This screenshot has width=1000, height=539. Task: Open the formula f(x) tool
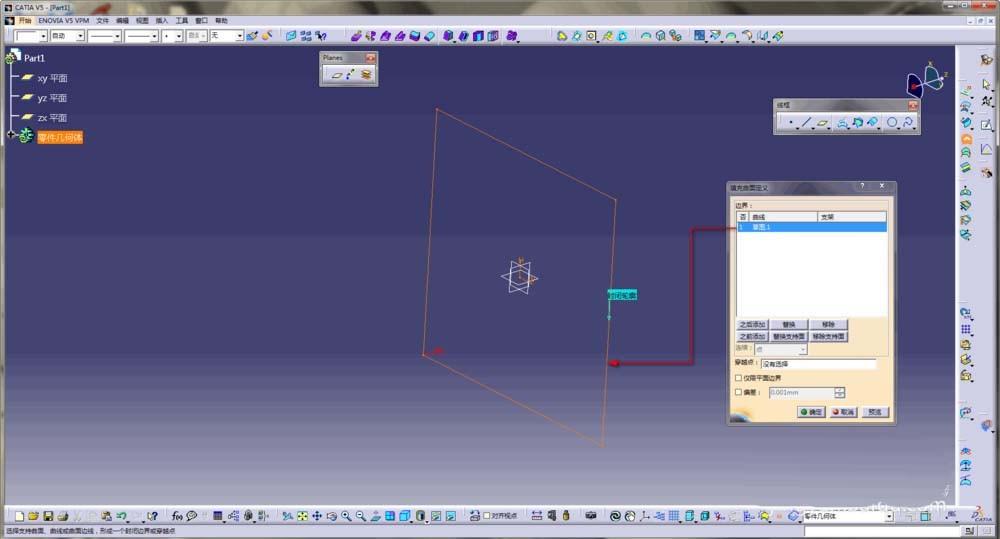[177, 516]
